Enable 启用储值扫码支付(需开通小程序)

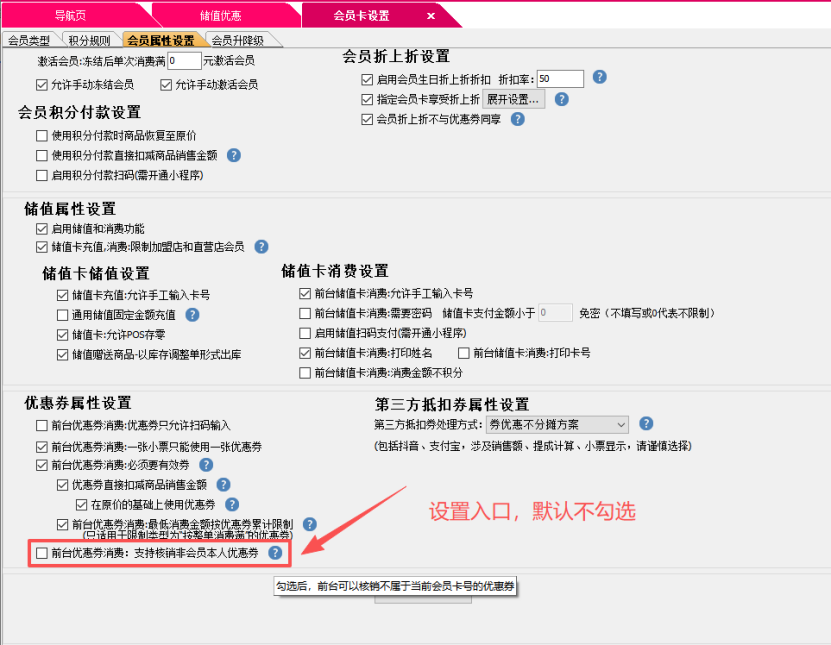tap(305, 333)
